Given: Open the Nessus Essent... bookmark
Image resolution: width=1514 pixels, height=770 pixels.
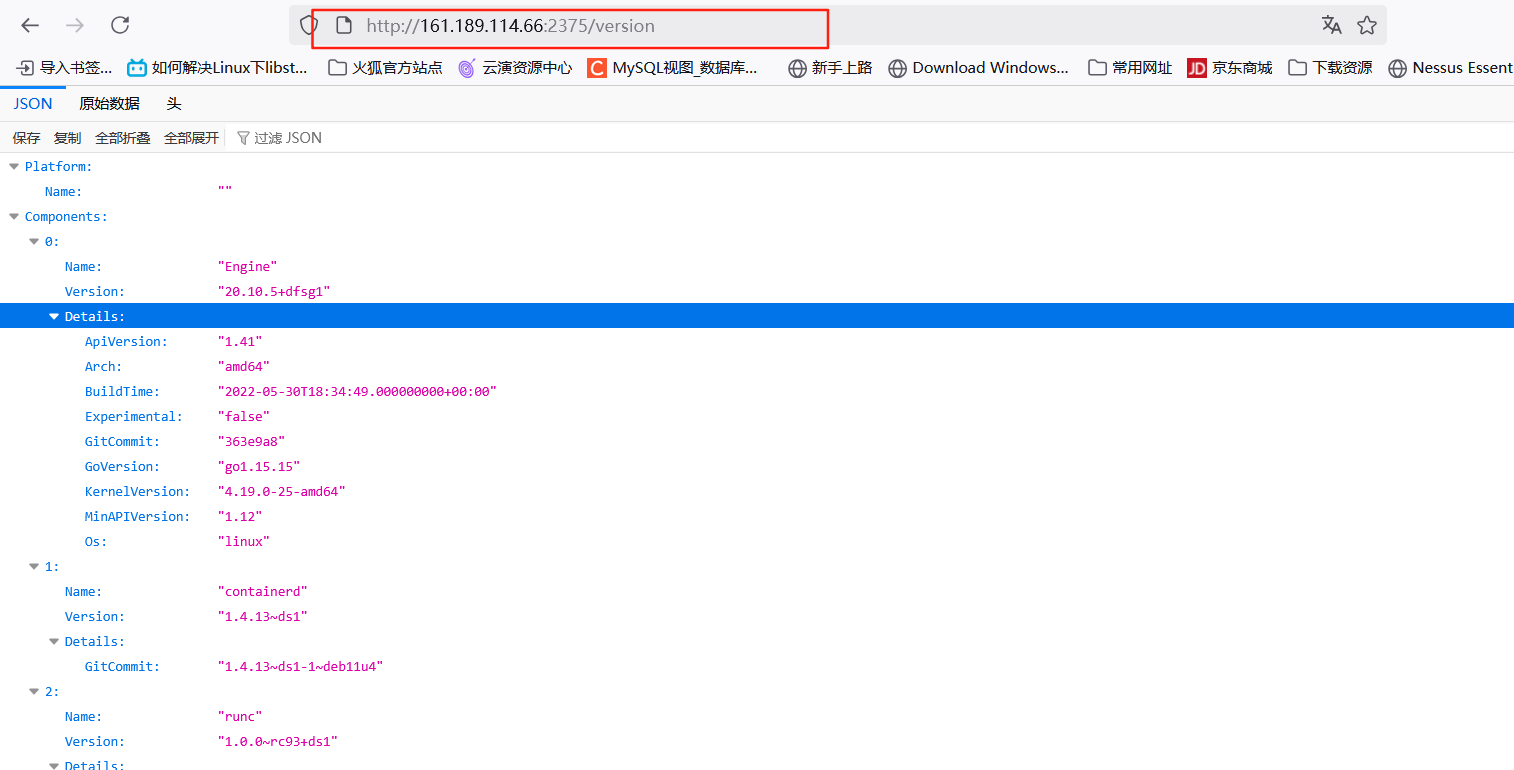Looking at the screenshot, I should point(1450,68).
